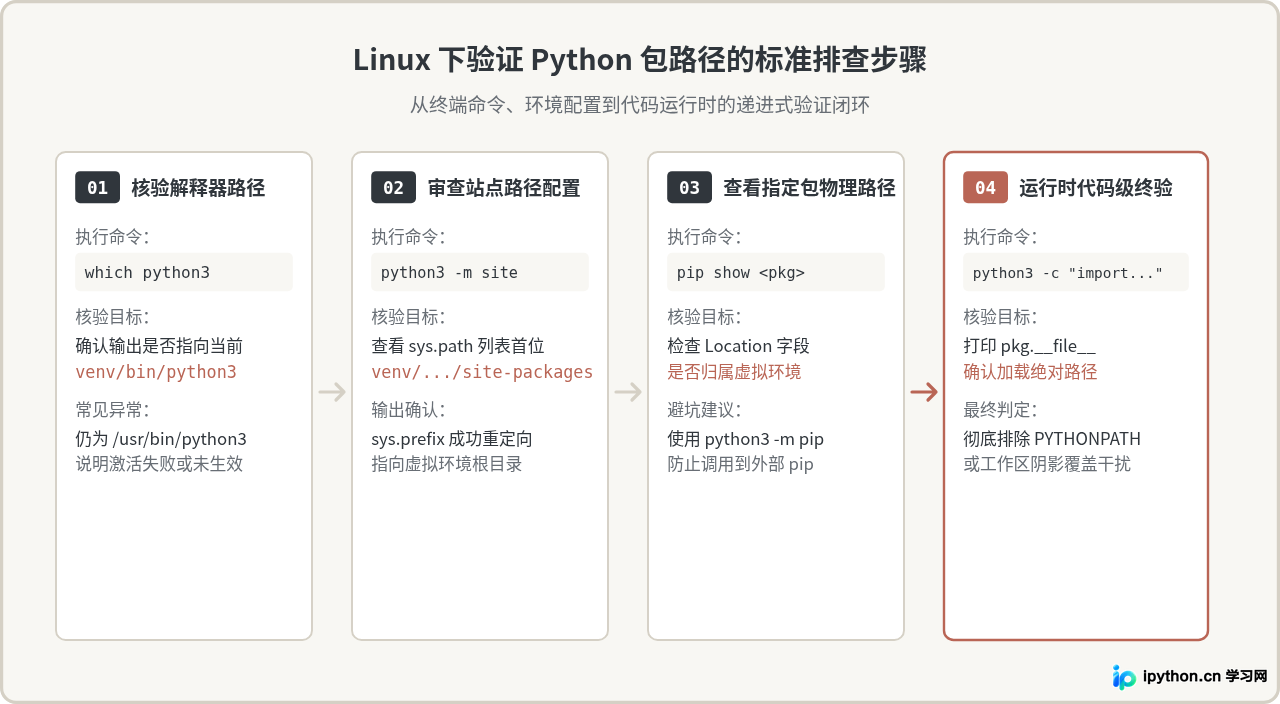1280x704 pixels.
Task: Click text '检查 Location 字段'
Action: (738, 346)
